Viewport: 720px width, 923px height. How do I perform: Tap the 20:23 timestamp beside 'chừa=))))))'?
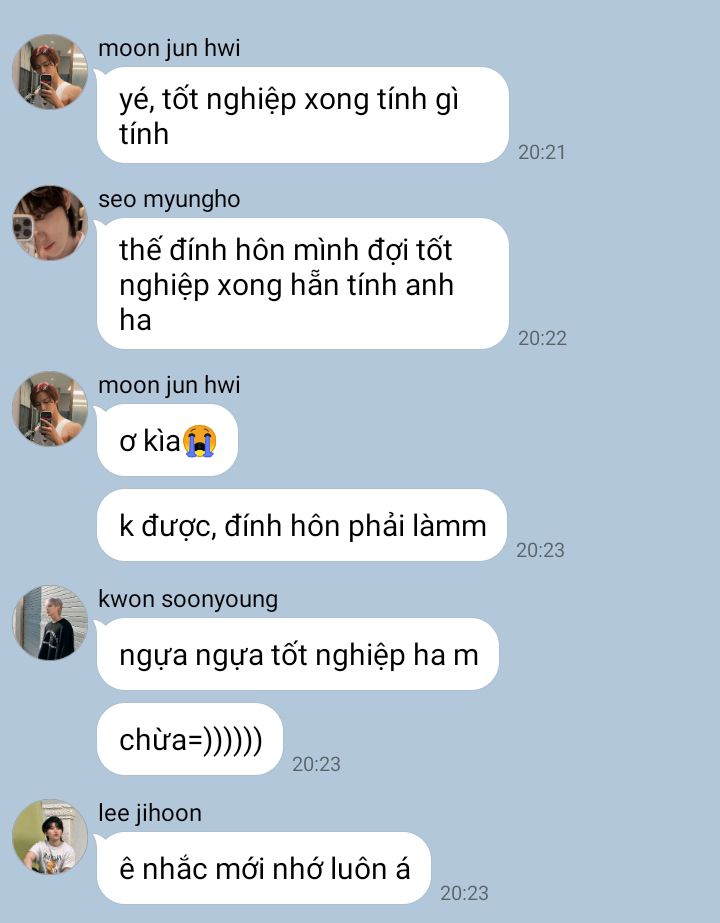tap(316, 764)
